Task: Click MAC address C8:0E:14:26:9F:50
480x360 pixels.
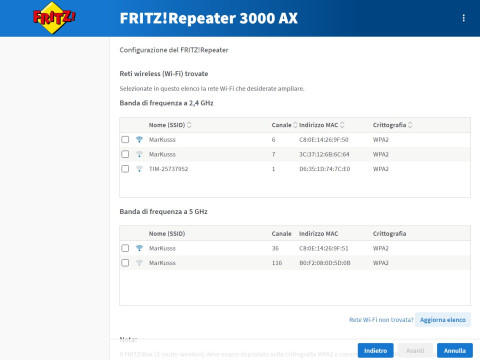Action: [x=324, y=140]
